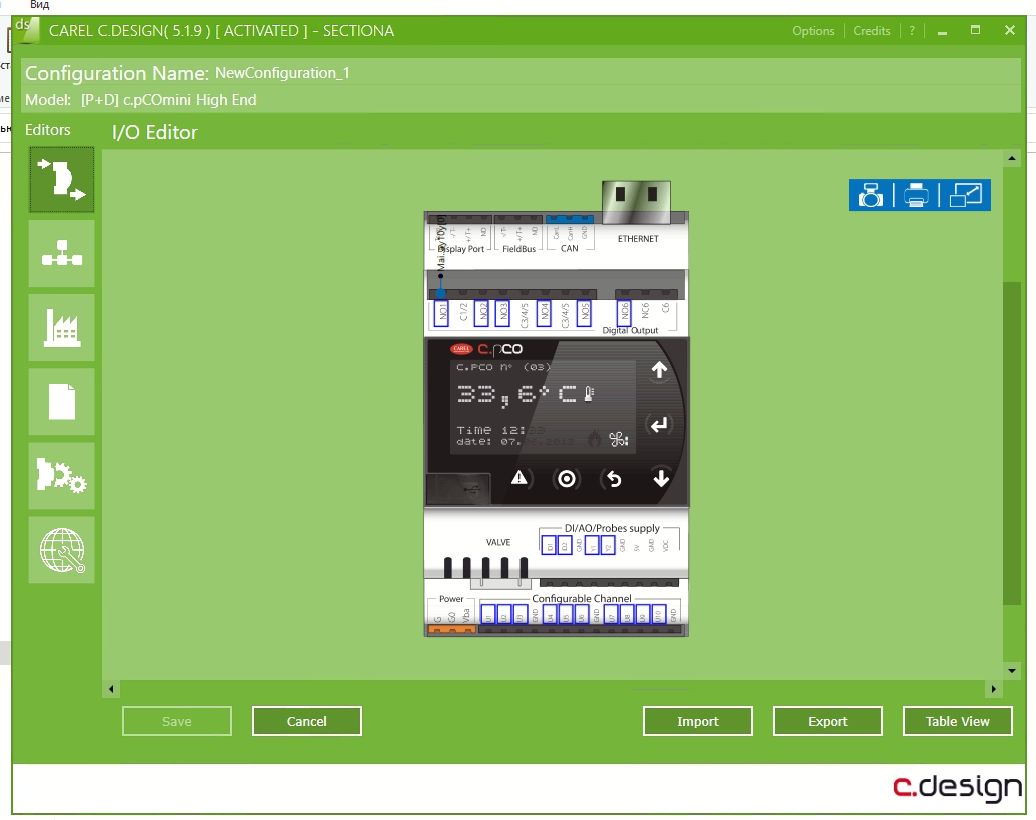Select the NO1 digital output terminal

[441, 313]
